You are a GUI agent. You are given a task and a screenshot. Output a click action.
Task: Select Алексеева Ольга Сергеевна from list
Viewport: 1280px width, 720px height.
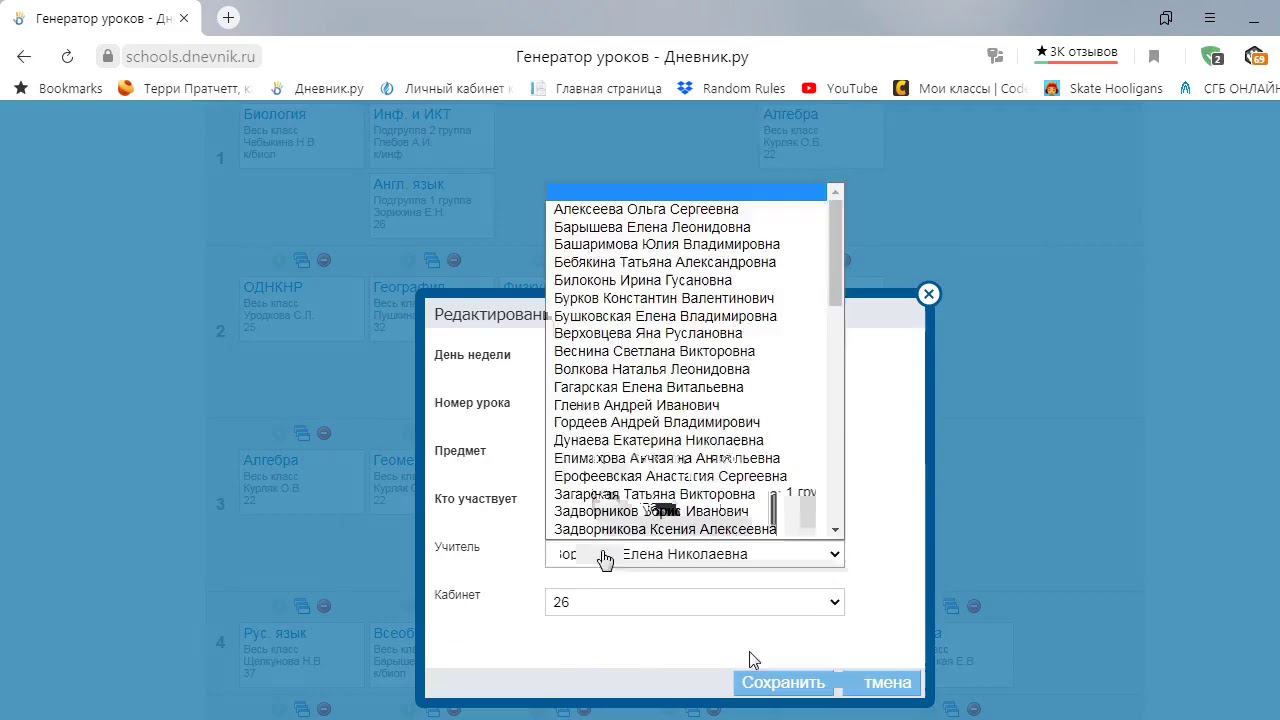[x=687, y=209]
